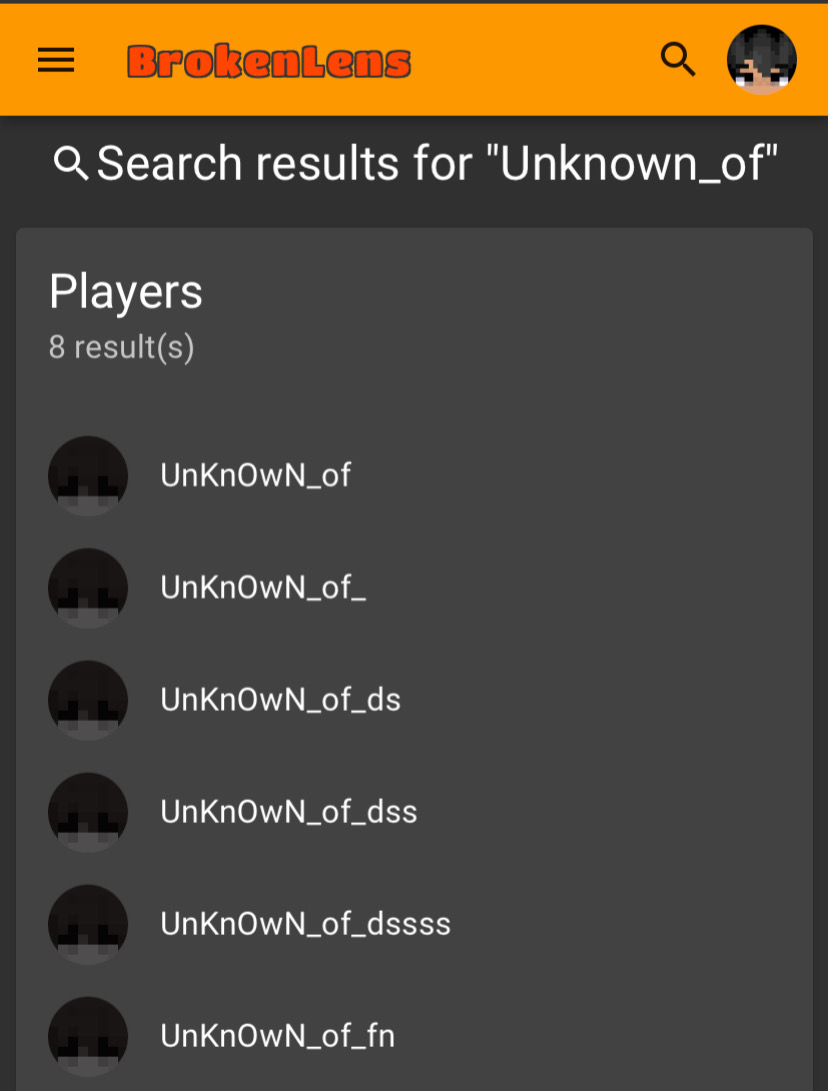Select avatar of player UnKnOwN_of_fn
The image size is (828, 1091).
pyautogui.click(x=88, y=1036)
